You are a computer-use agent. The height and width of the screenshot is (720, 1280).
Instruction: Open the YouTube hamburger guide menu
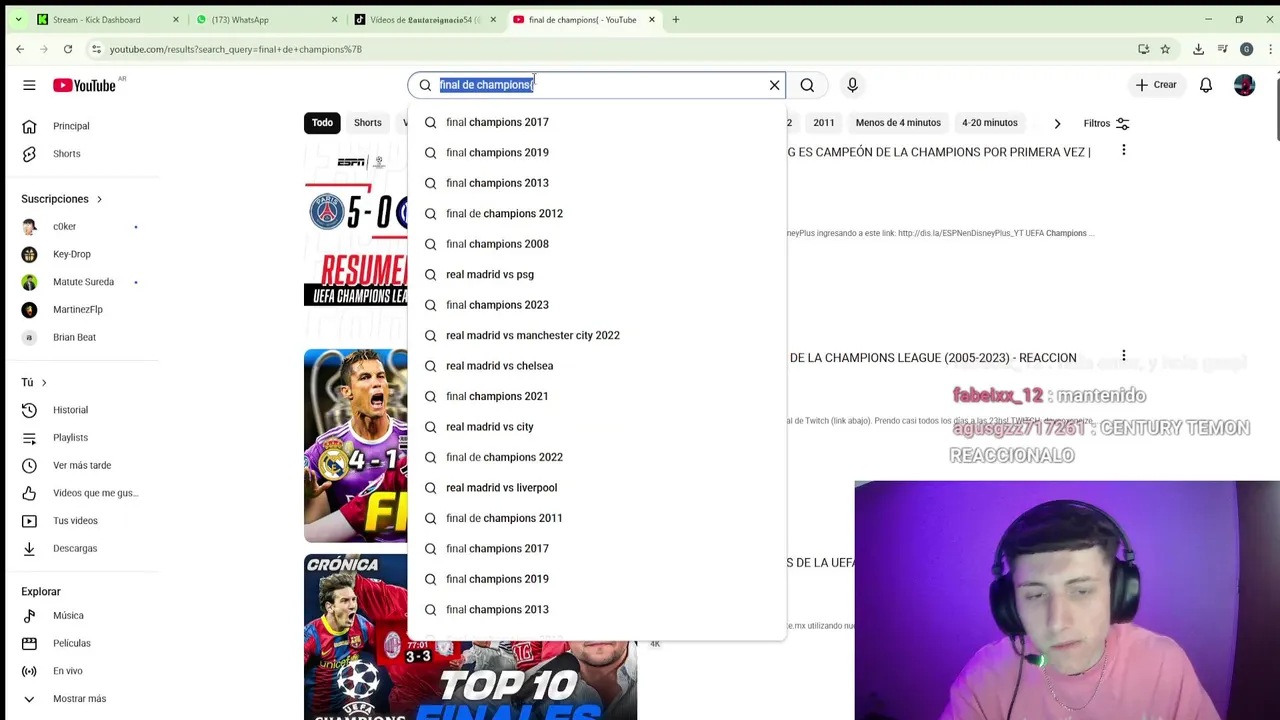point(29,85)
